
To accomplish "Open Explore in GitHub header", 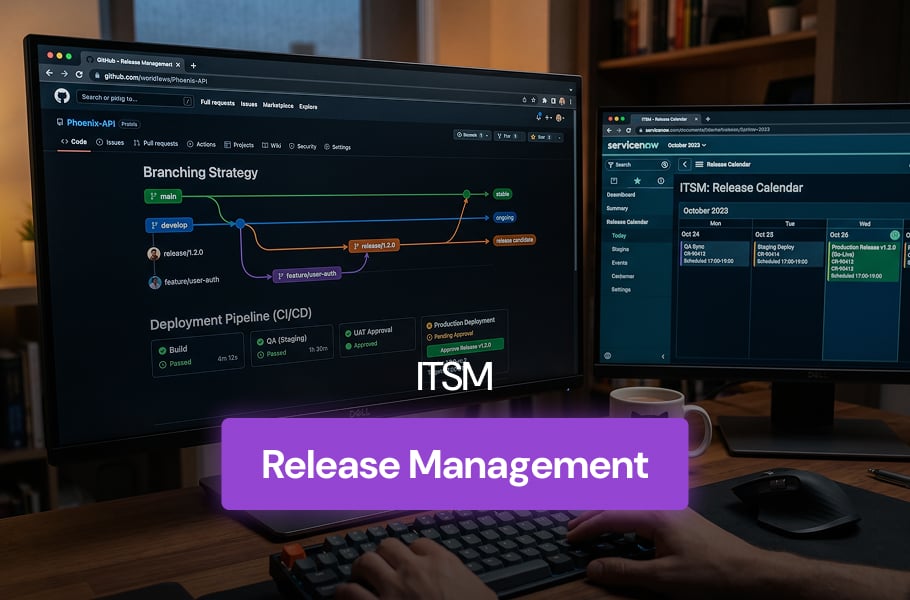I will coord(308,107).
